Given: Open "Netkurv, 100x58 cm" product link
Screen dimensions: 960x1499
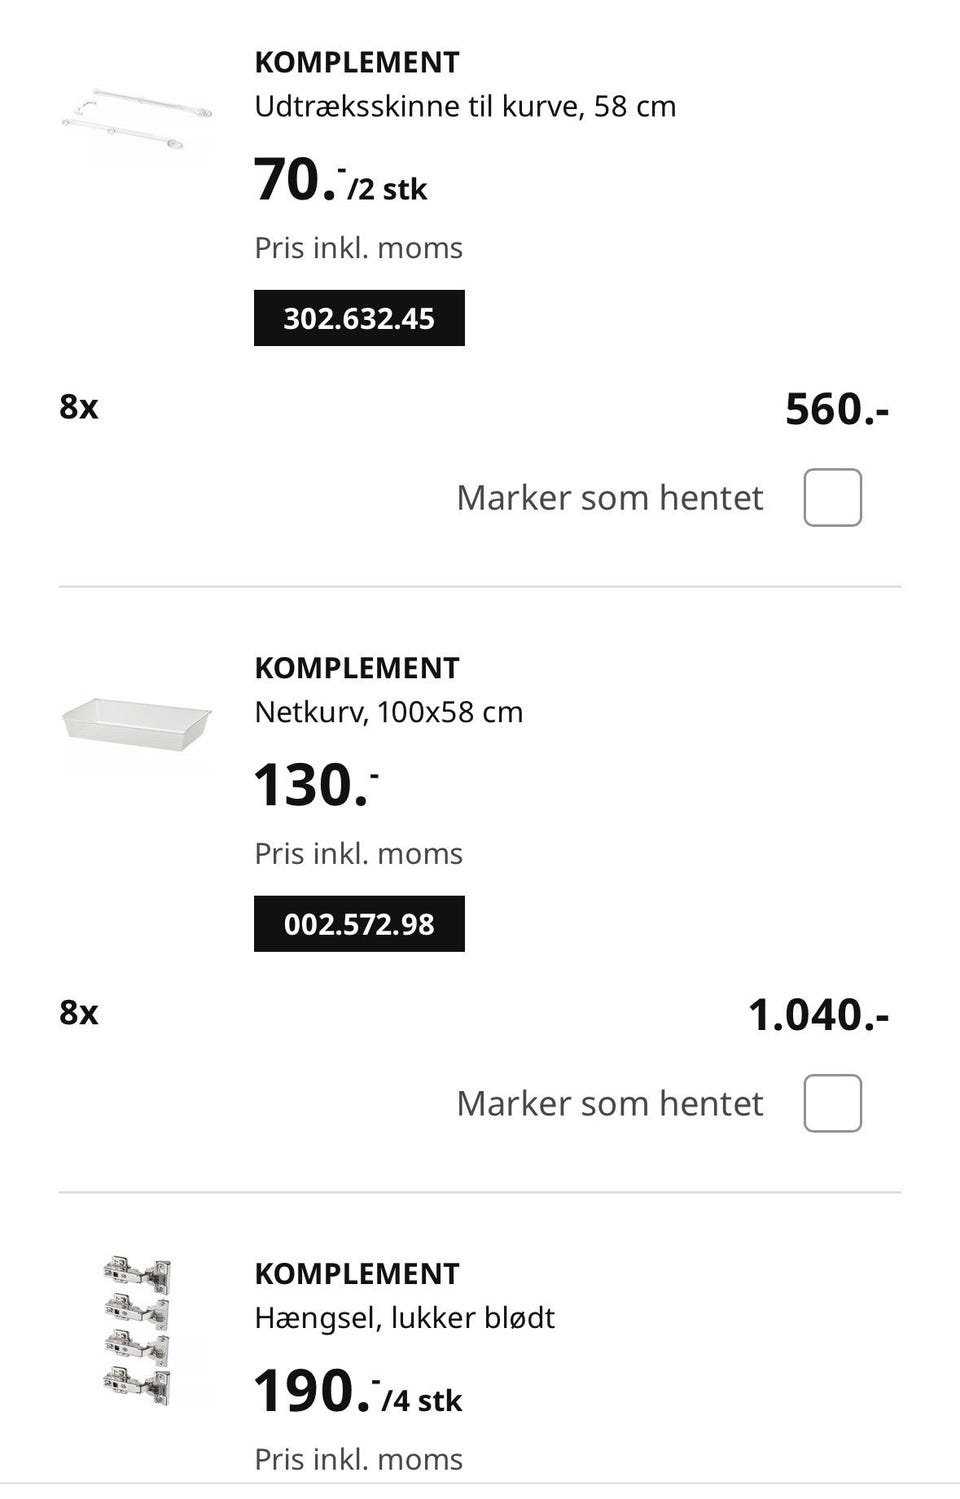Looking at the screenshot, I should pyautogui.click(x=388, y=712).
